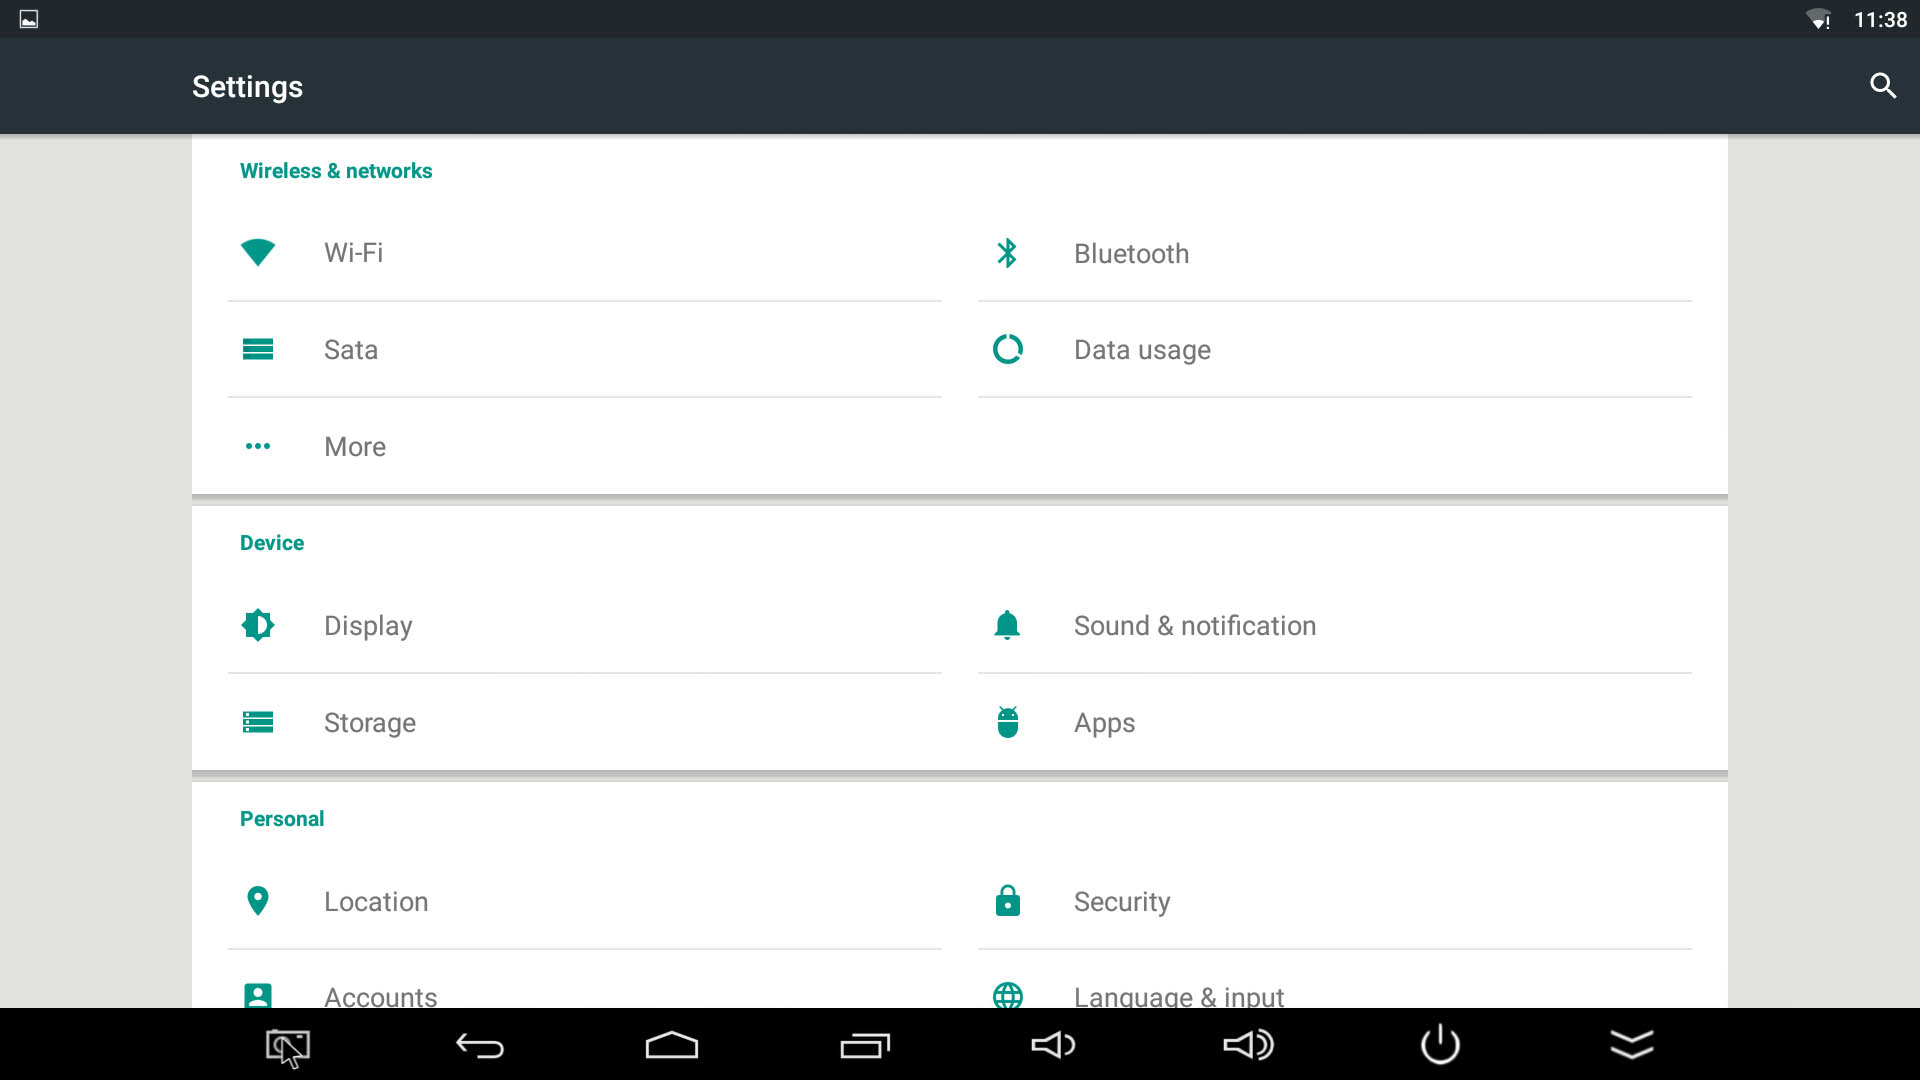Click the Location pin icon

[x=258, y=901]
